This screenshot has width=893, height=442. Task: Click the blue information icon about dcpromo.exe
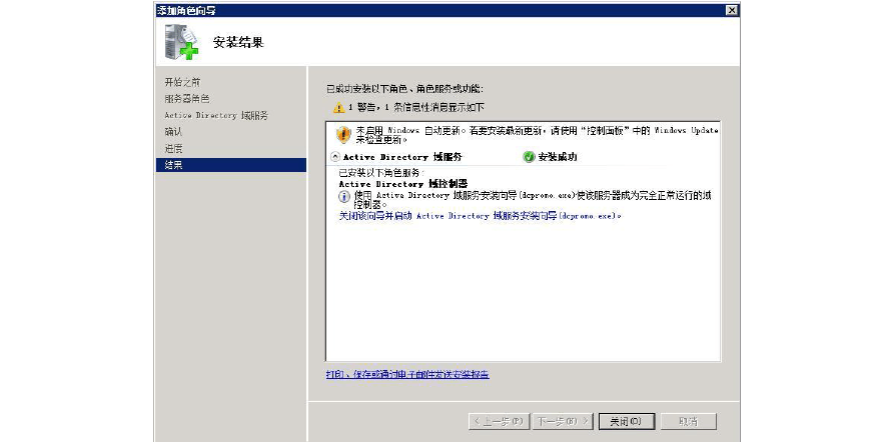click(x=345, y=197)
